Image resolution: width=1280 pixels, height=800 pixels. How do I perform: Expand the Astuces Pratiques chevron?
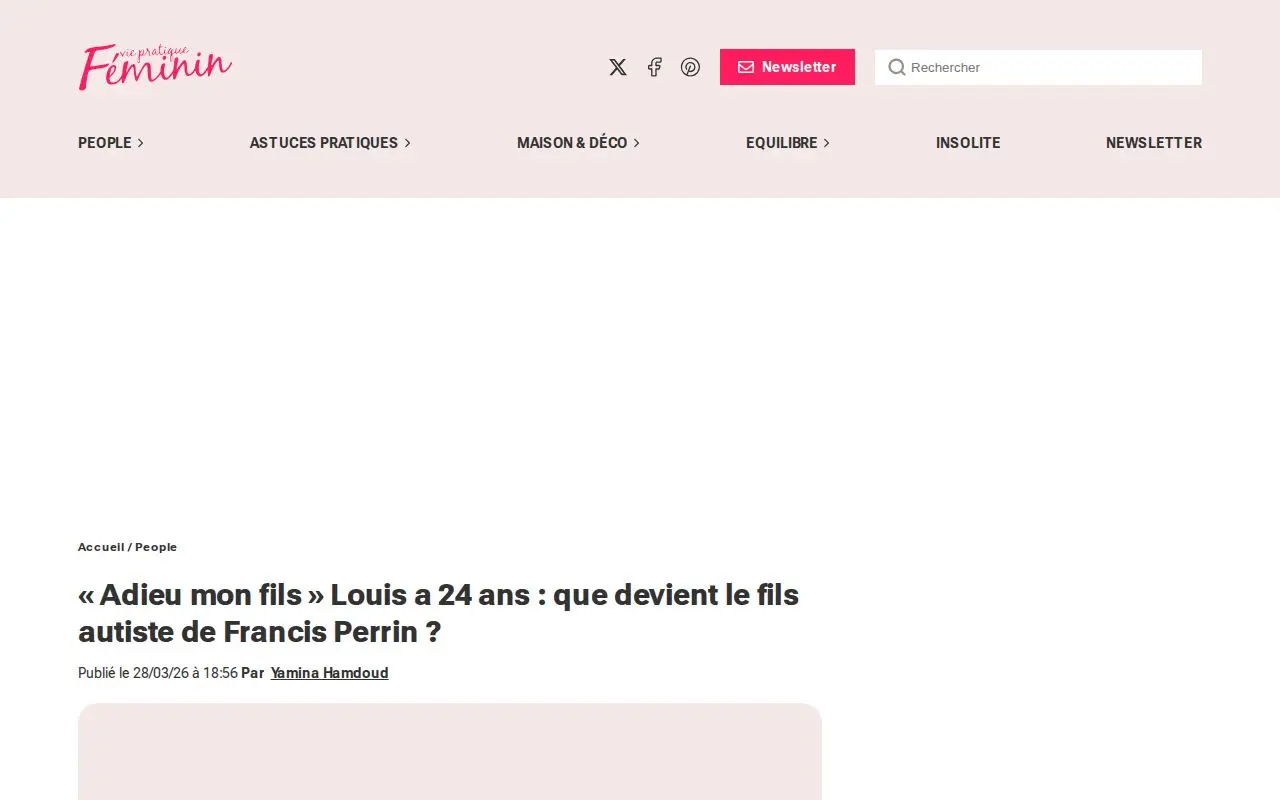(x=407, y=143)
